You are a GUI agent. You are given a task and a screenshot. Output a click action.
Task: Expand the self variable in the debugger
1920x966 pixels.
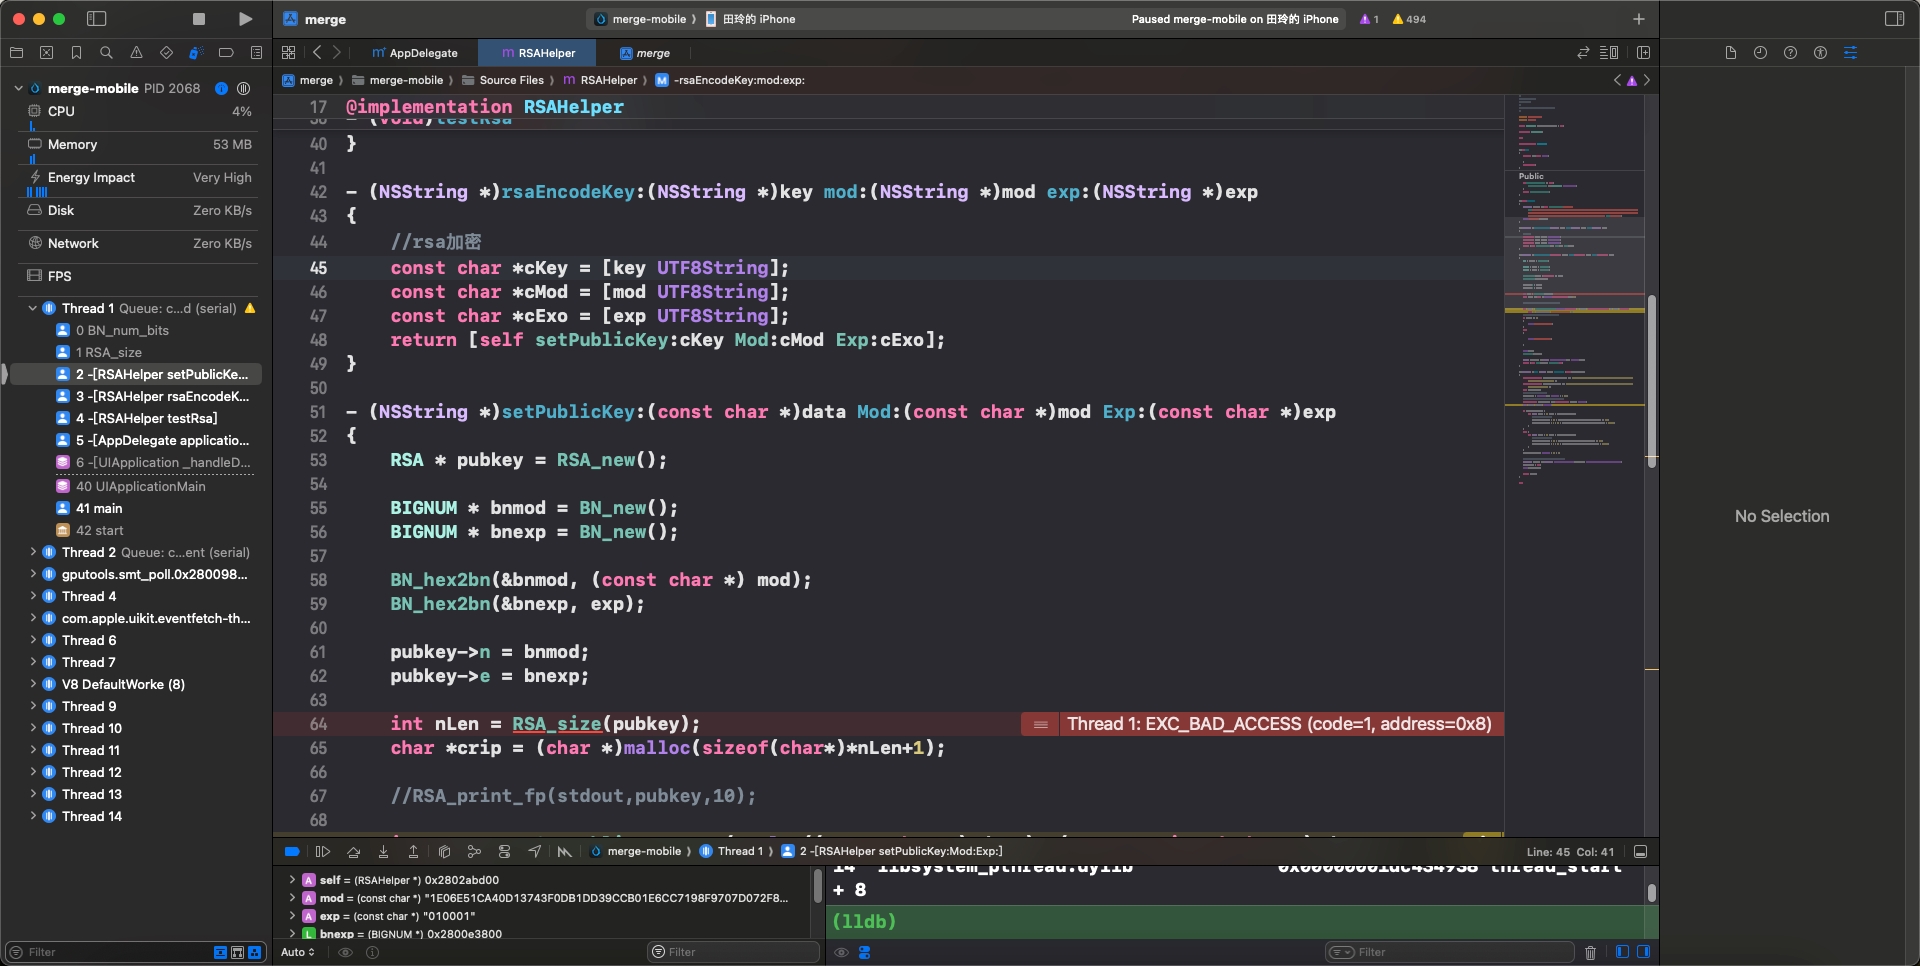click(x=292, y=880)
